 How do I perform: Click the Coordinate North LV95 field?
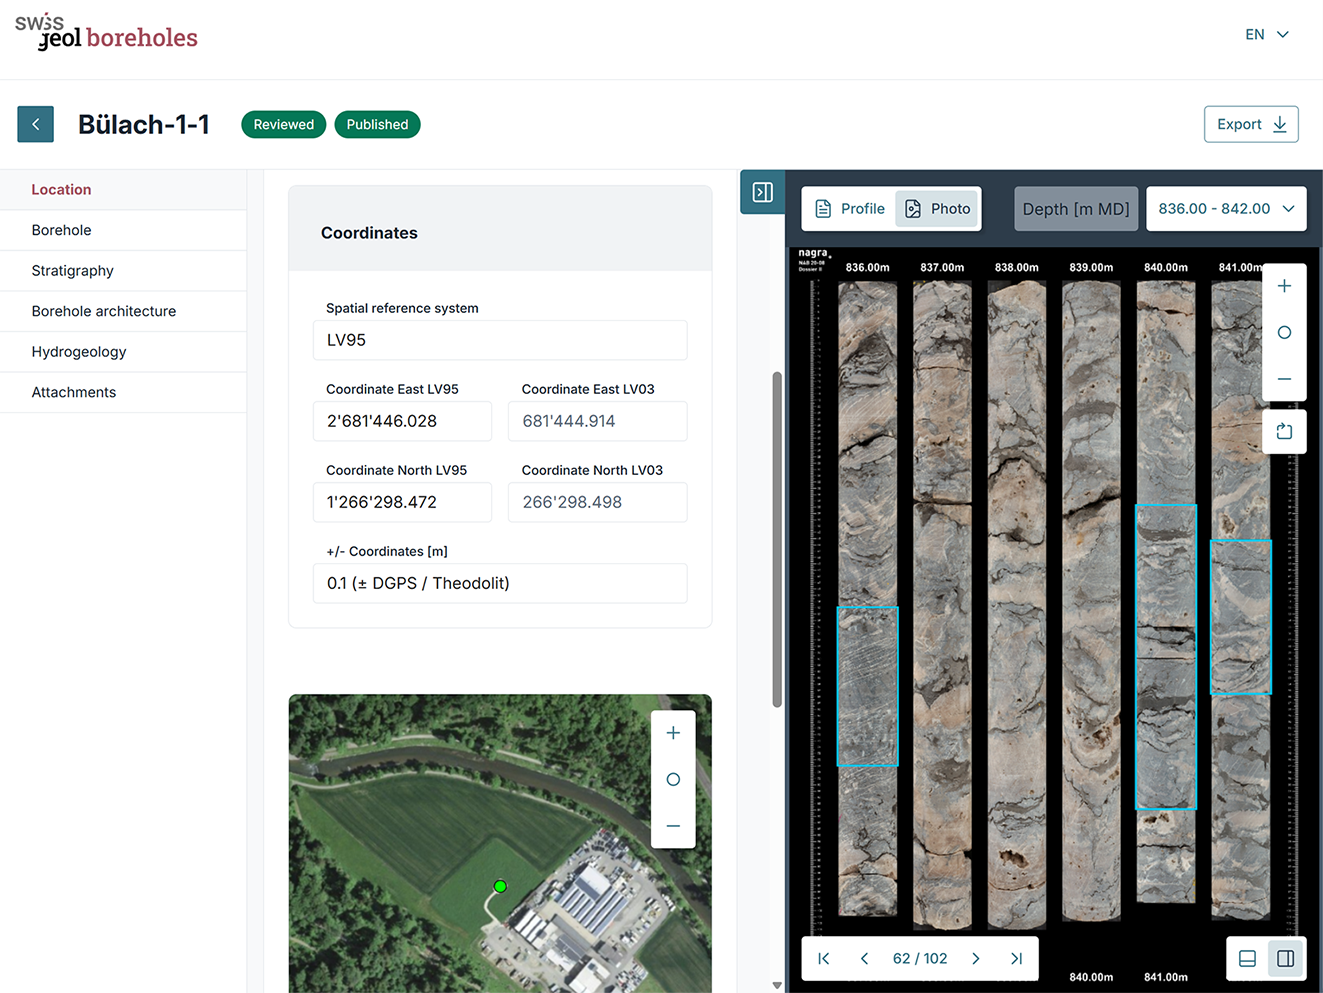pos(402,502)
